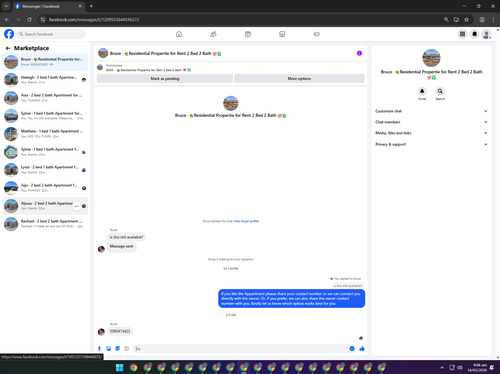Select the Messenger | Facebook browser tab

(x=48, y=6)
